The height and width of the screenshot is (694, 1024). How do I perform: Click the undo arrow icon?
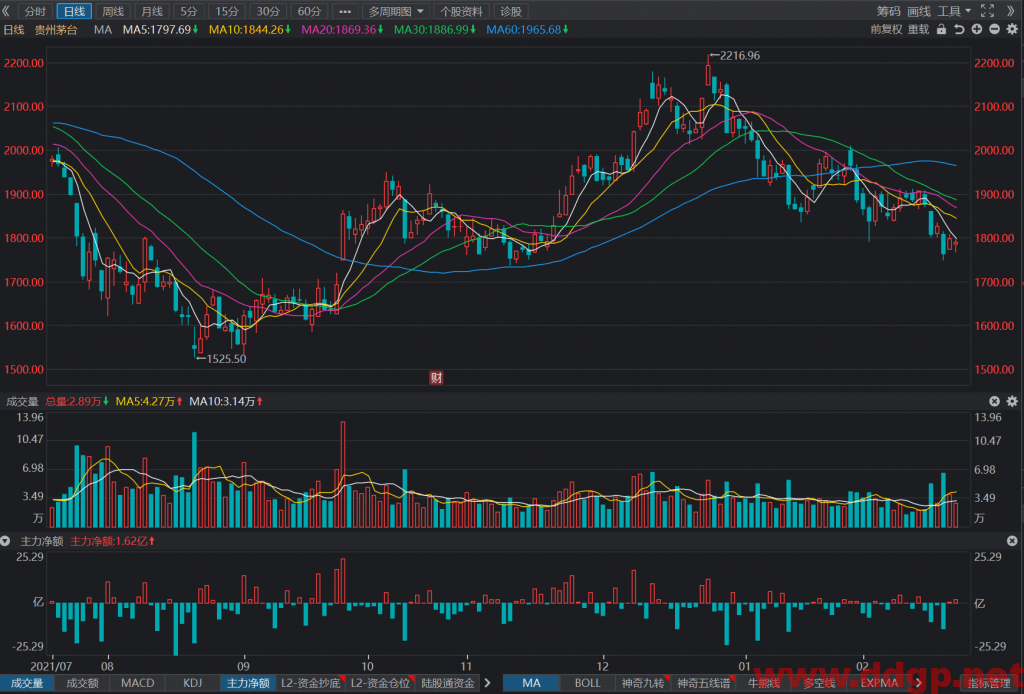(959, 29)
